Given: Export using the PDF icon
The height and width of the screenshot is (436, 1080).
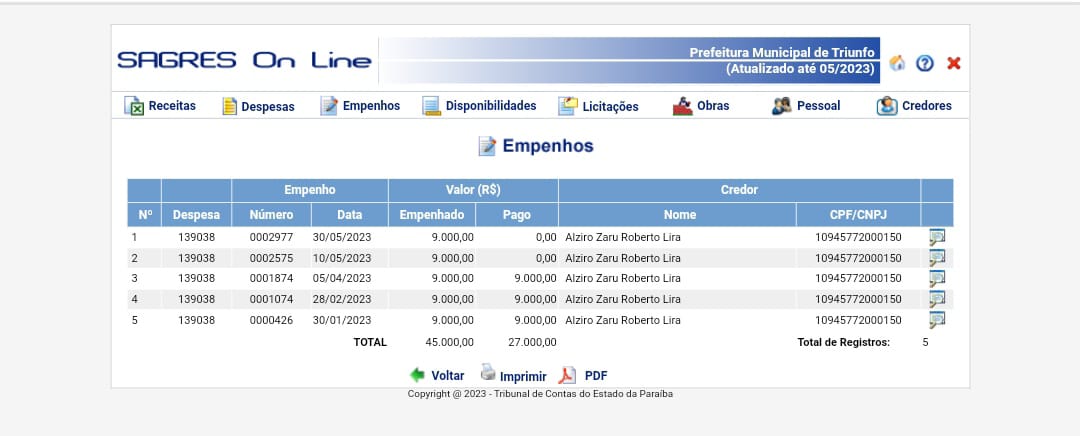Looking at the screenshot, I should click(567, 375).
